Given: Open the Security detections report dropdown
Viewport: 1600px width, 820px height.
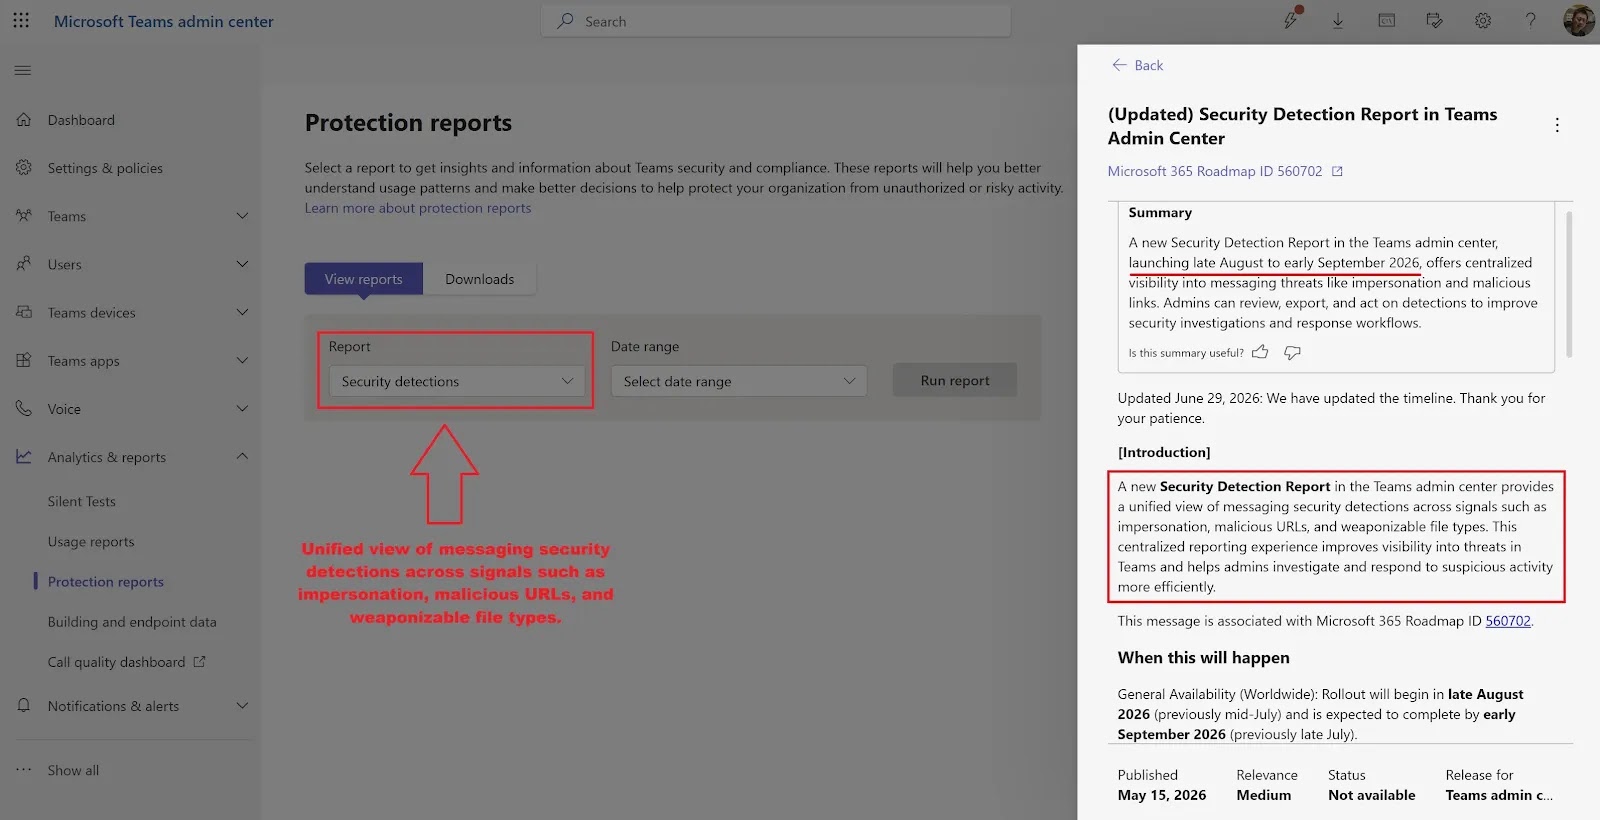Looking at the screenshot, I should tap(457, 381).
